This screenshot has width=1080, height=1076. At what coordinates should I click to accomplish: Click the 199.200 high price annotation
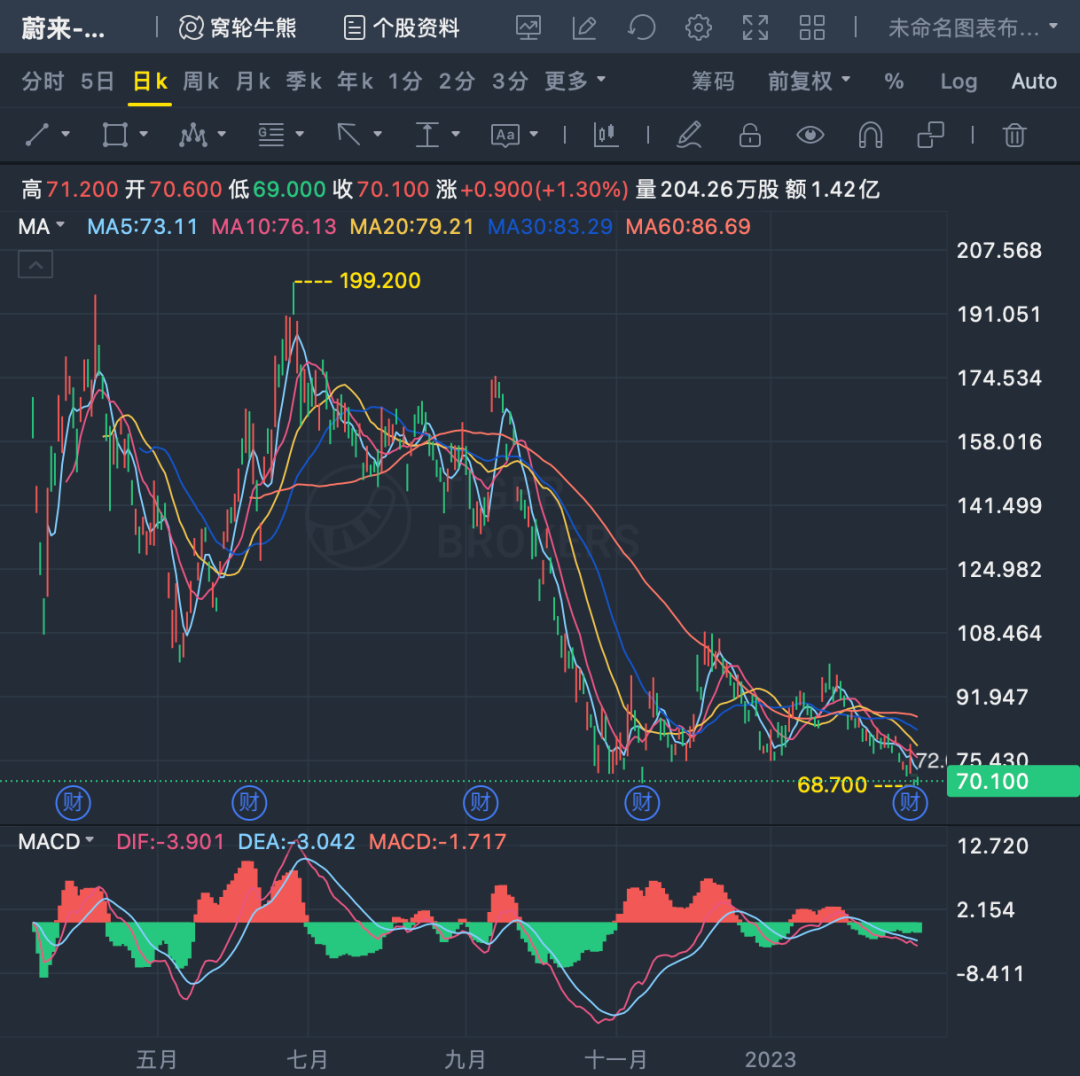[x=380, y=280]
